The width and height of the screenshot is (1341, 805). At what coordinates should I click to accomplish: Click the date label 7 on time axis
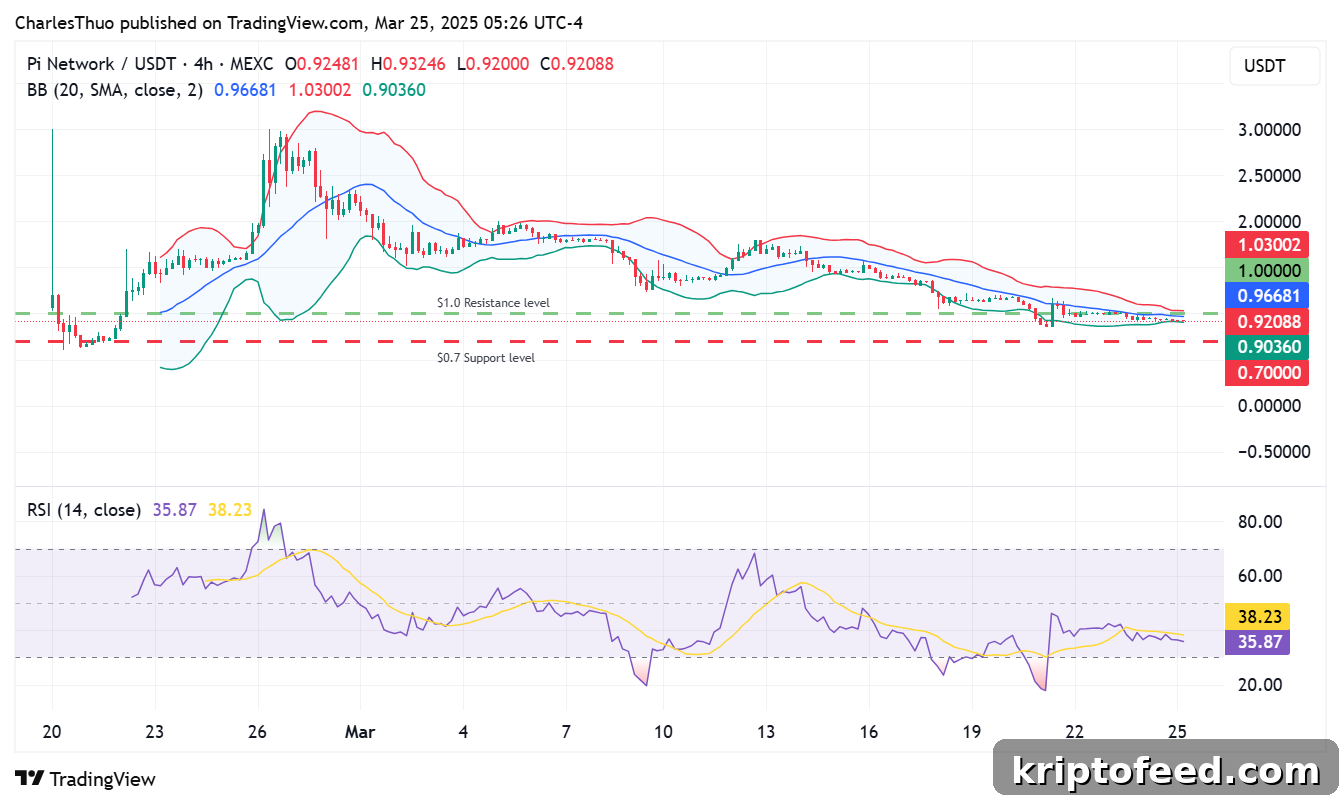pos(566,732)
